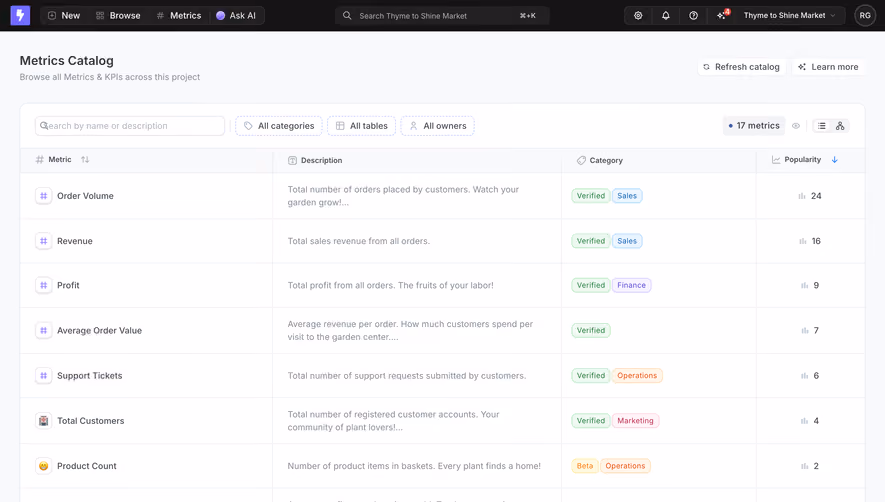This screenshot has height=502, width=885.
Task: Click the Operations tag on Product Count row
Action: (x=625, y=466)
